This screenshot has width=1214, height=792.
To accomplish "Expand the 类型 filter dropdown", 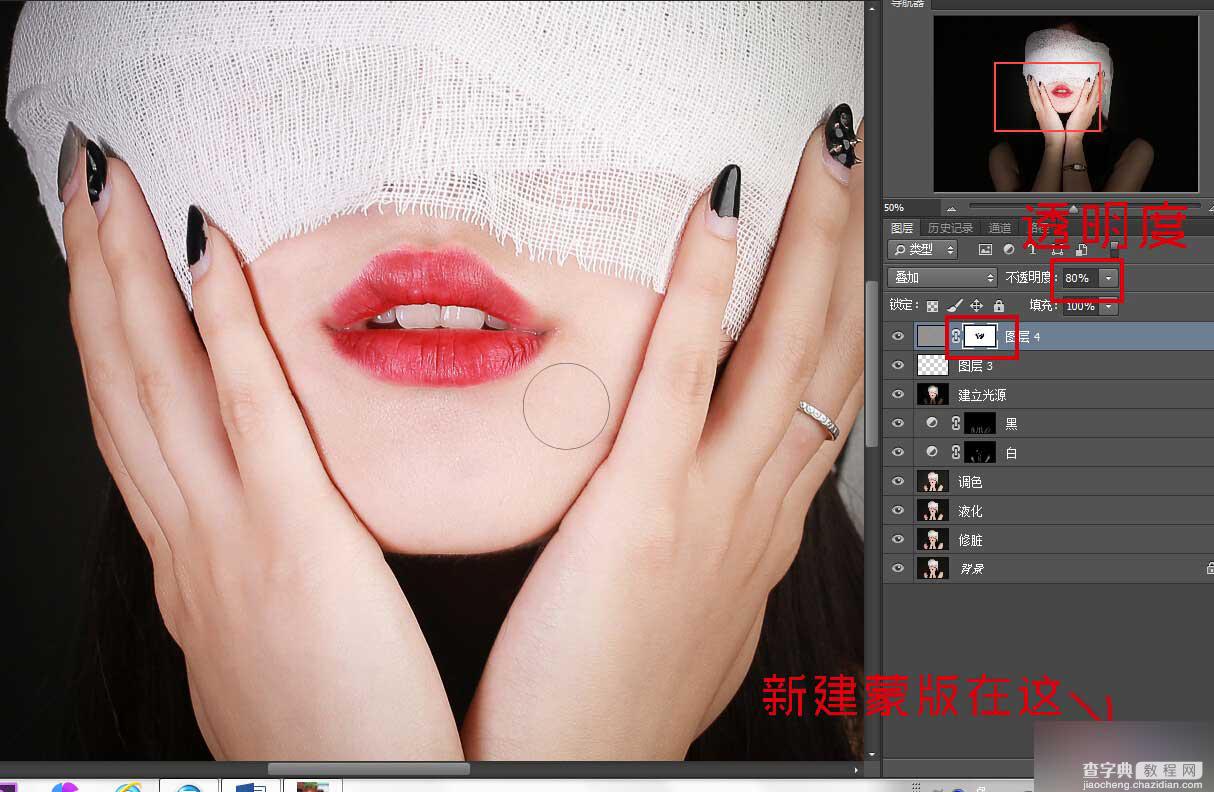I will 922,250.
